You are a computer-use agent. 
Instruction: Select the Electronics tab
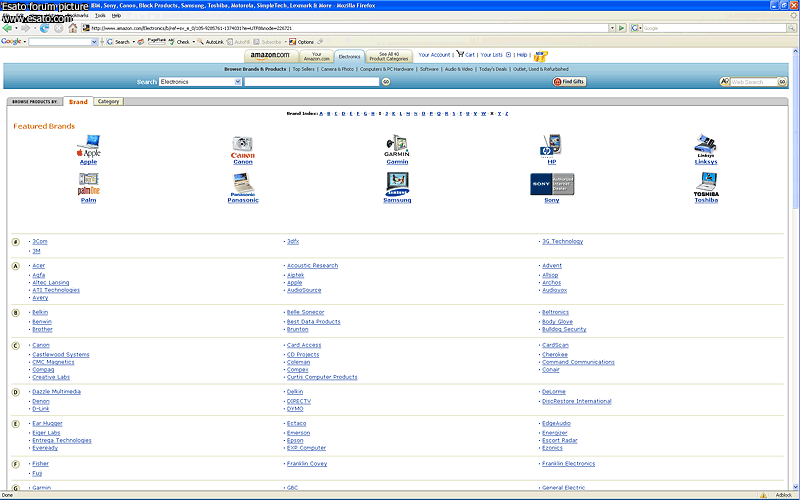(x=349, y=56)
